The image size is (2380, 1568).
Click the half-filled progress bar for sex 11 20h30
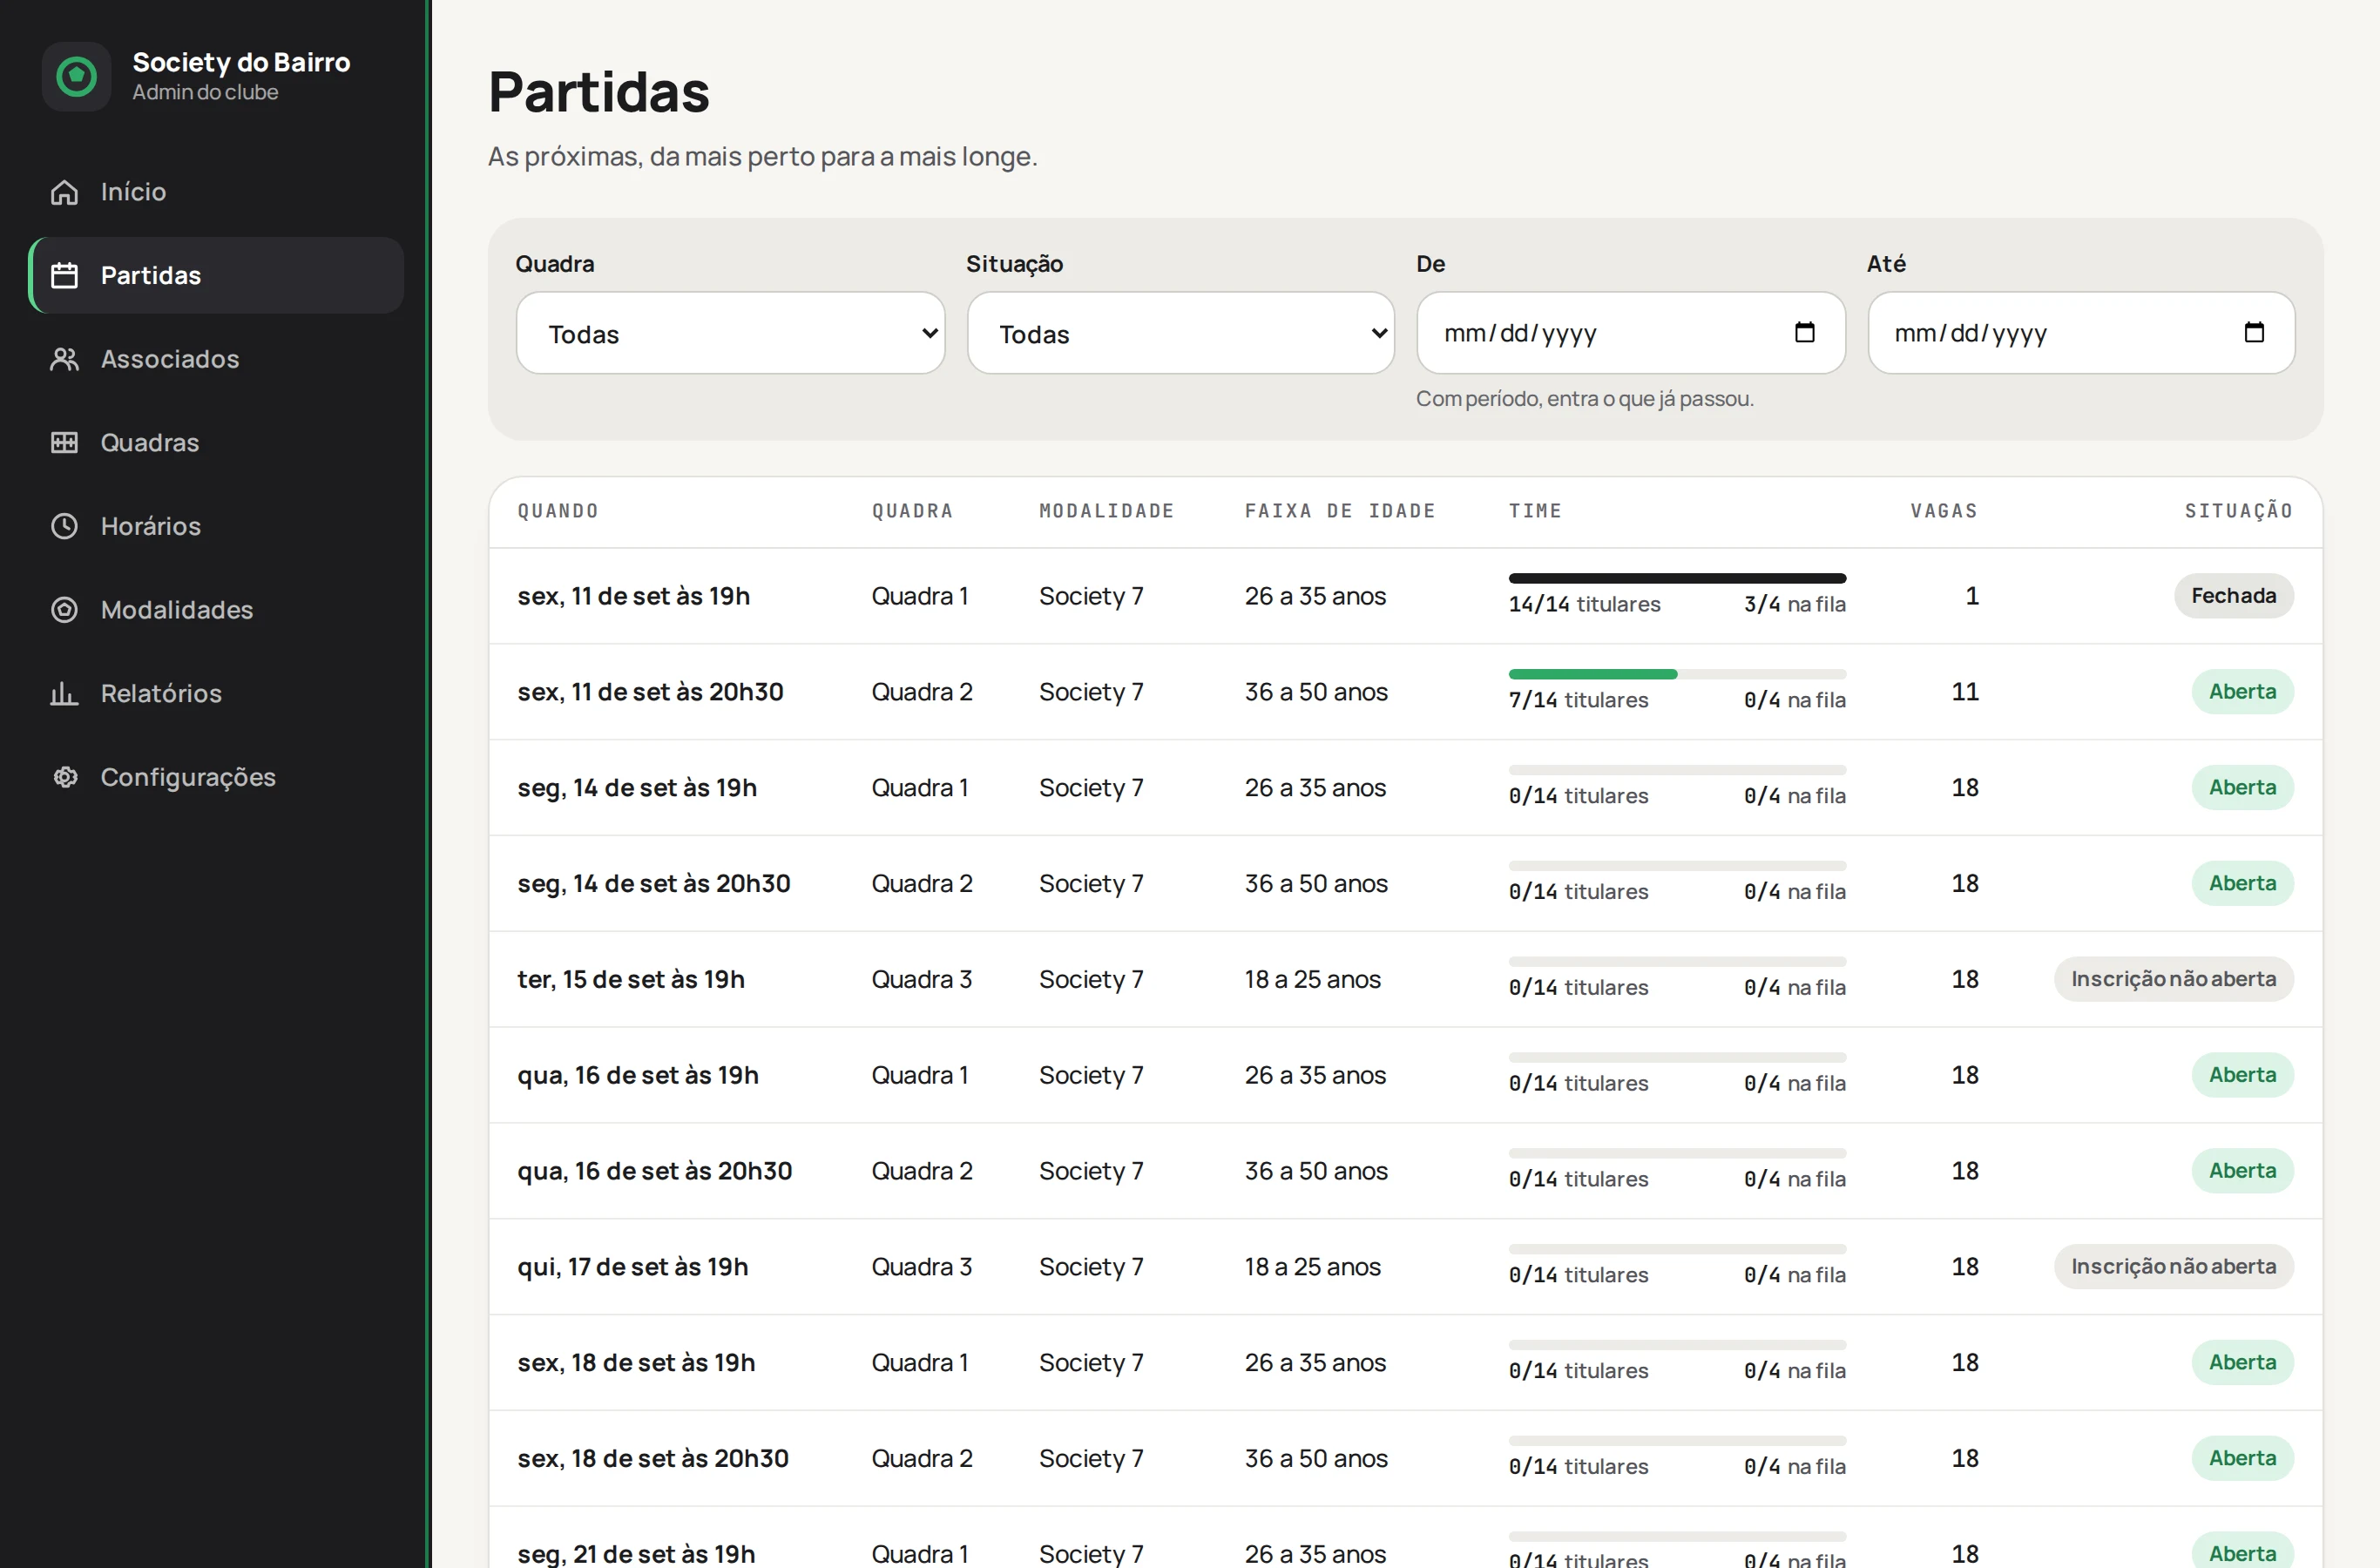click(1677, 674)
